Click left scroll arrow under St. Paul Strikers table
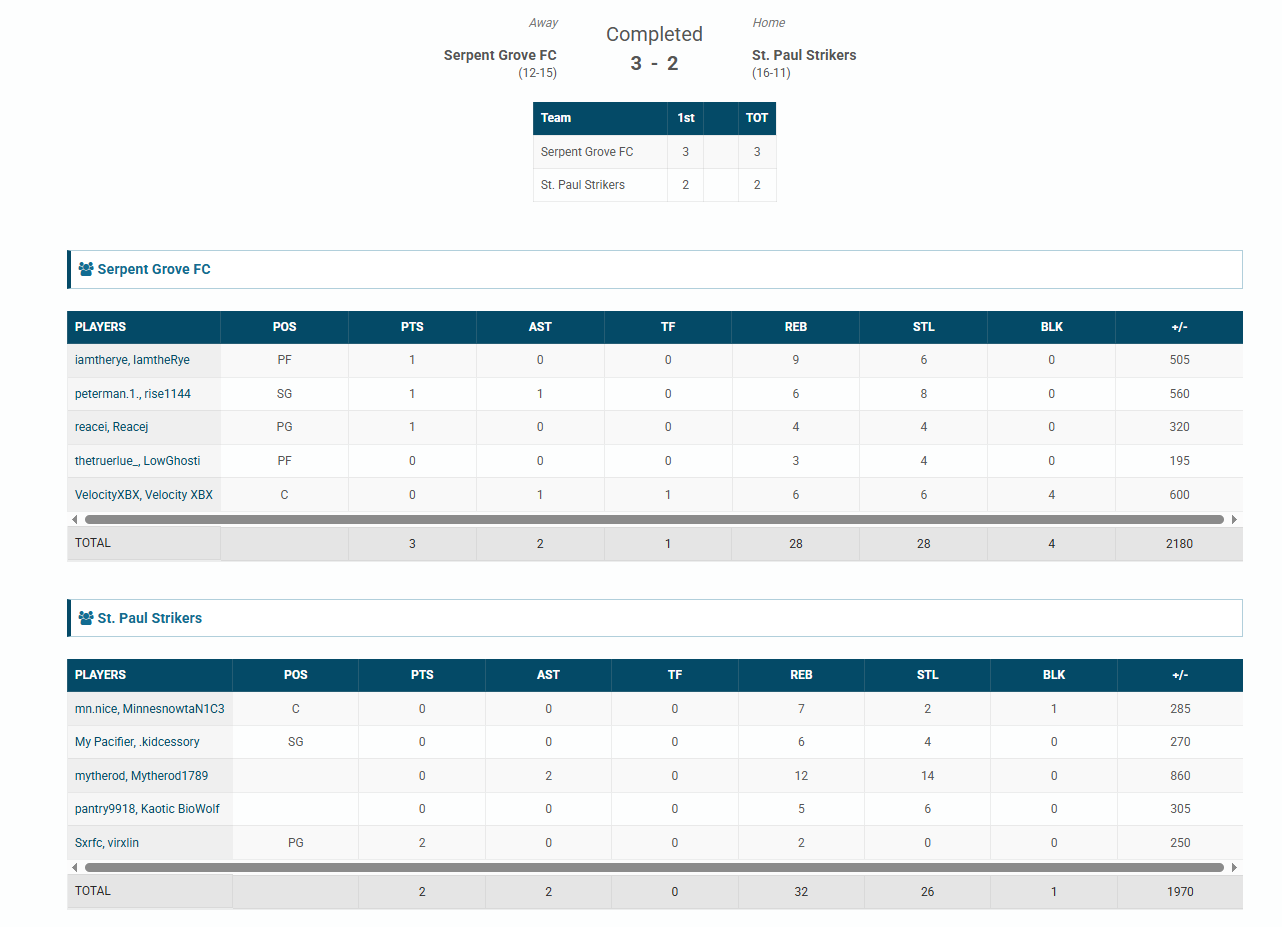Screen dimensions: 1282x927 pyautogui.click(x=74, y=868)
